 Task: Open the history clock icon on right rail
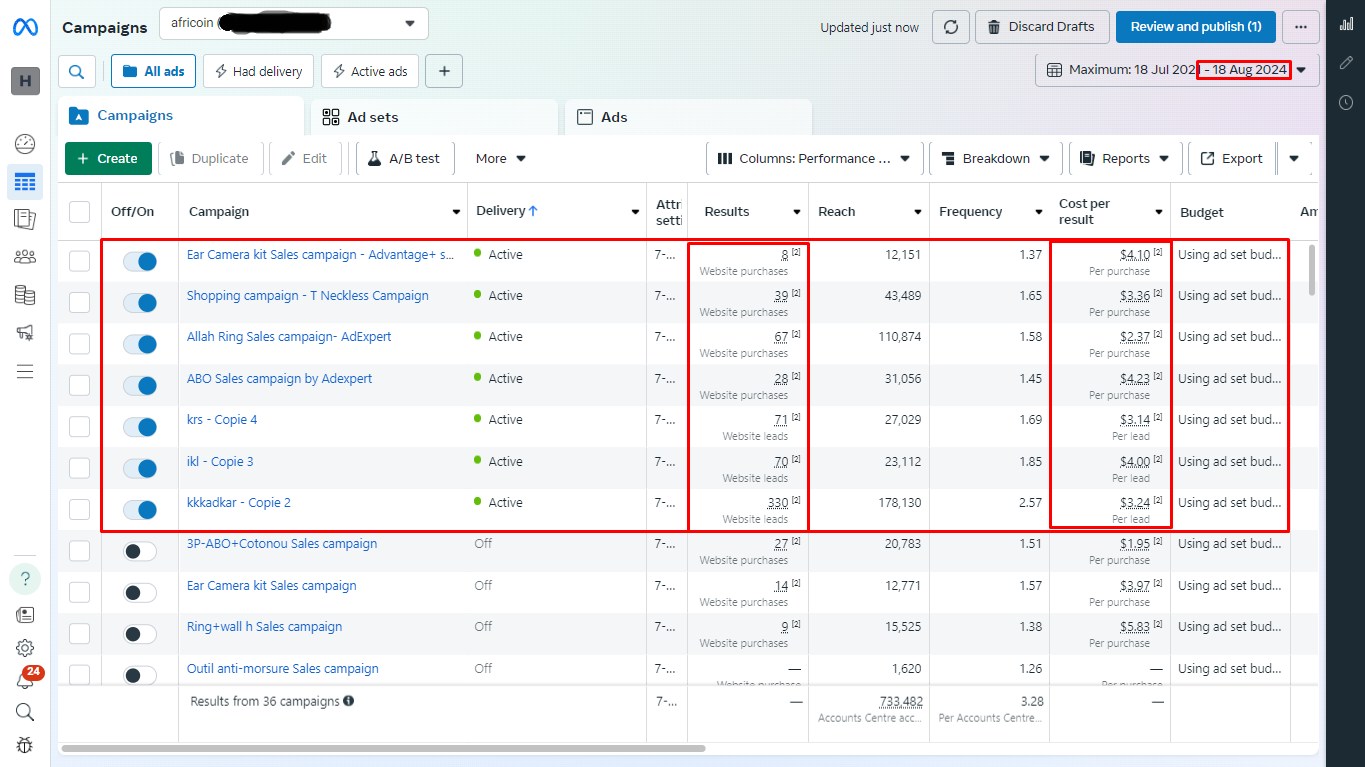[x=1346, y=102]
